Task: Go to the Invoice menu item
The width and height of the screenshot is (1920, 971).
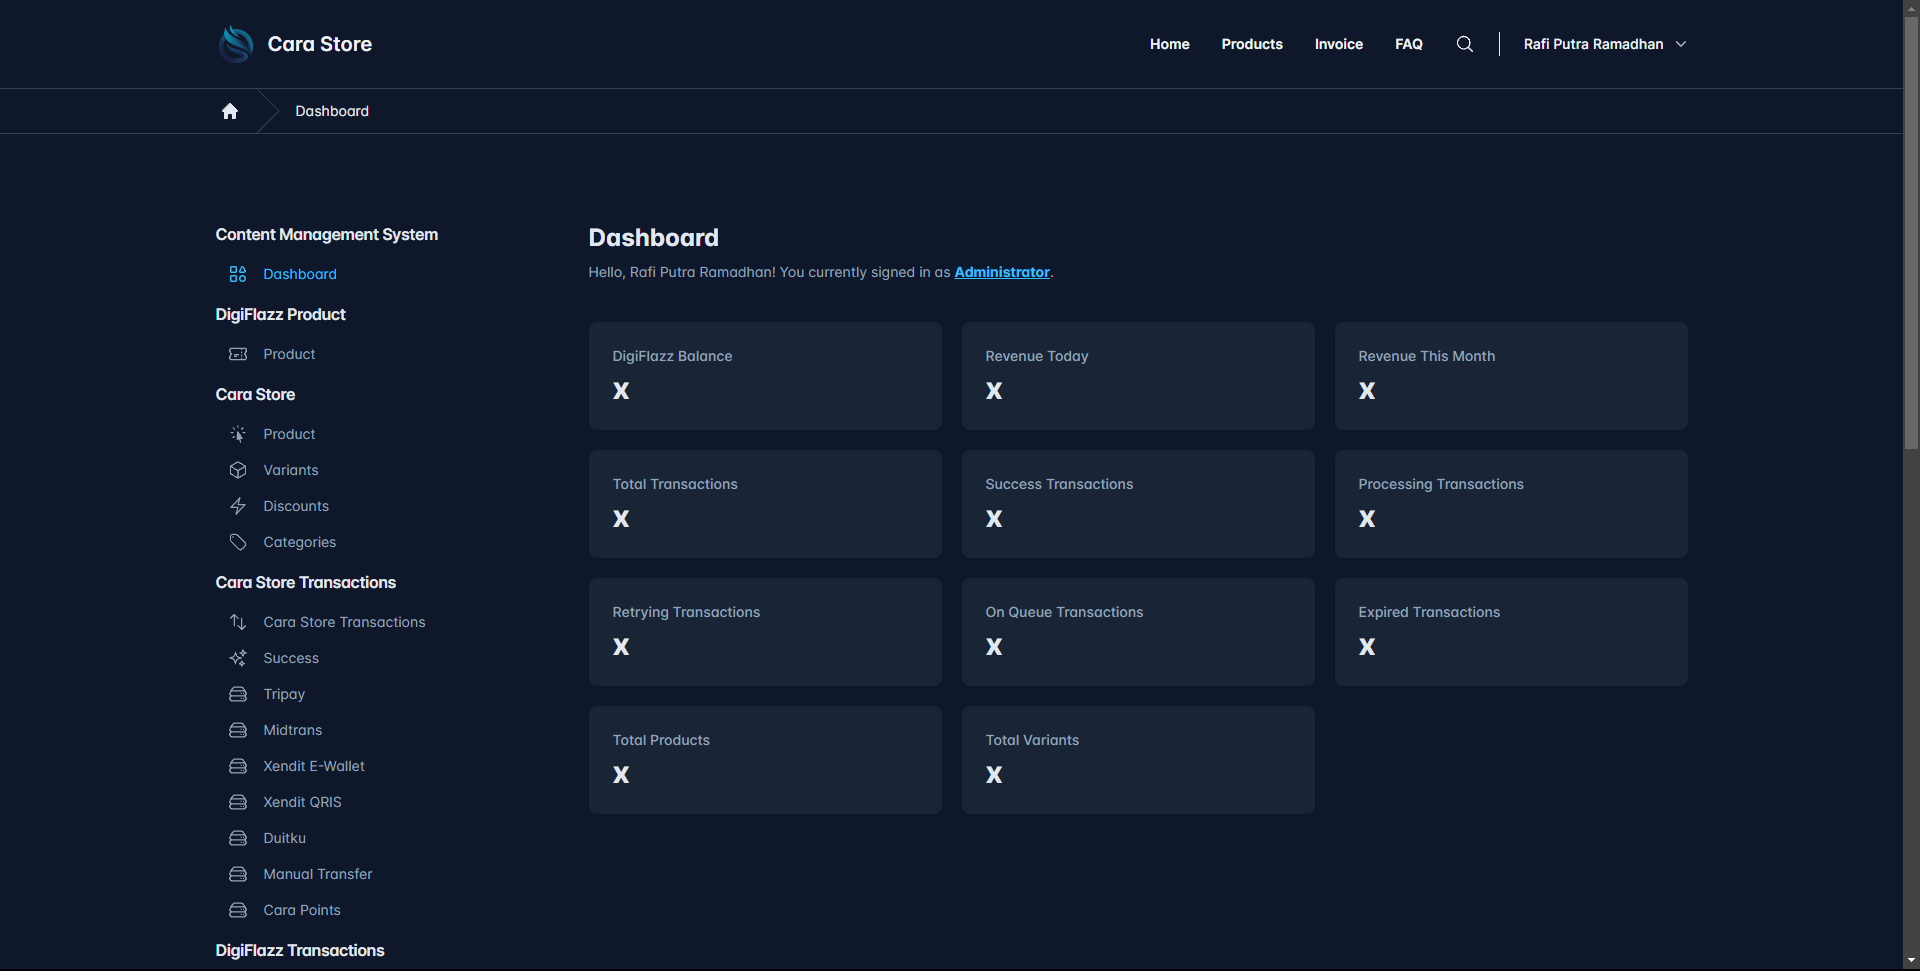Action: (1338, 44)
